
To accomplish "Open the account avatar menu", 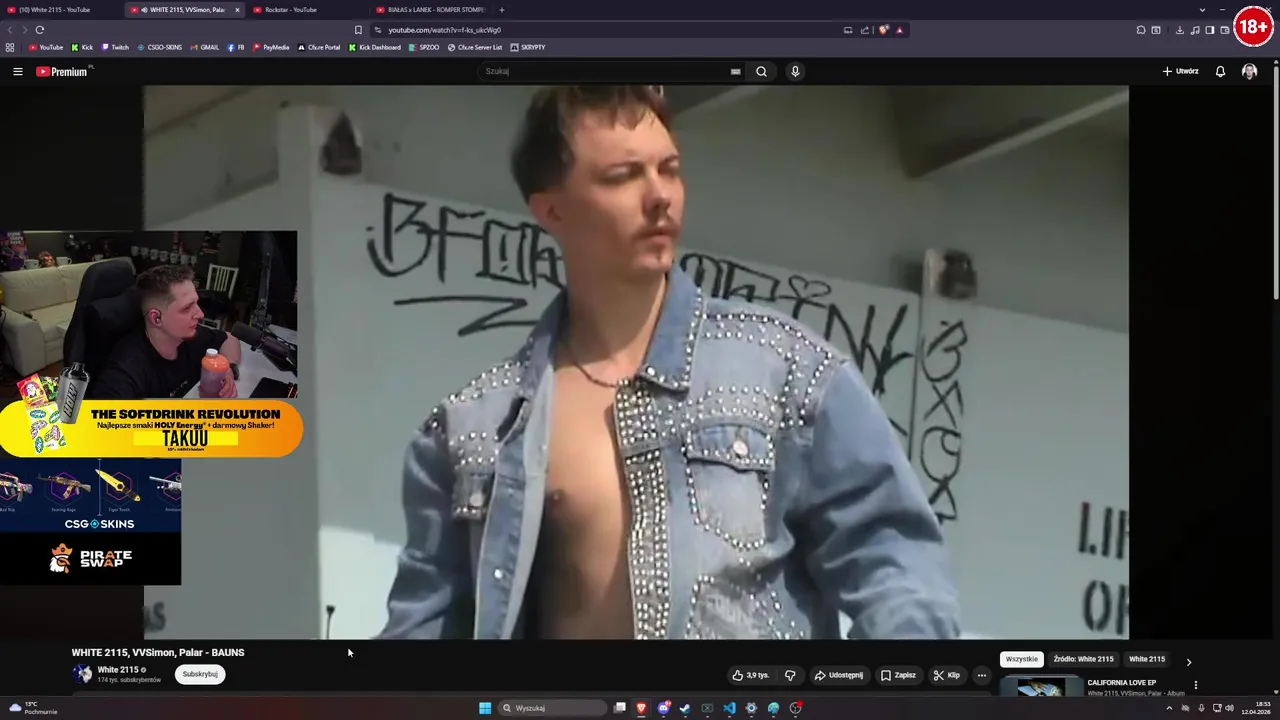I will tap(1249, 71).
